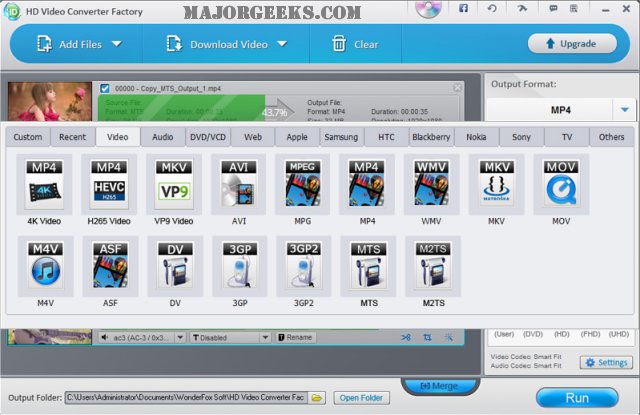The width and height of the screenshot is (640, 415).
Task: Expand the Download Video dropdown arrow
Action: (x=282, y=44)
